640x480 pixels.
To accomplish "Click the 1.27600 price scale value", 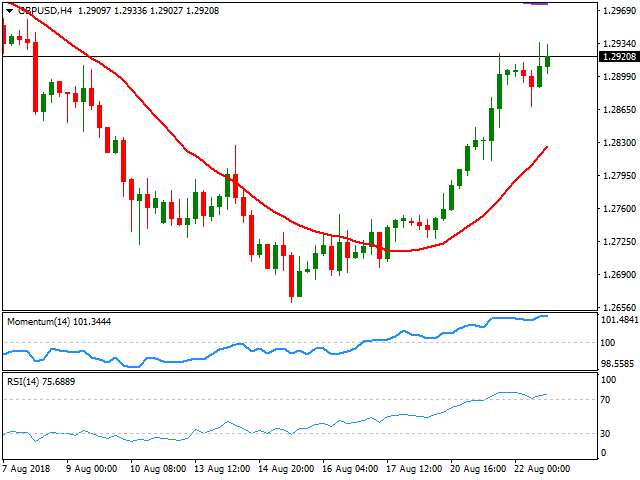I will tap(620, 209).
